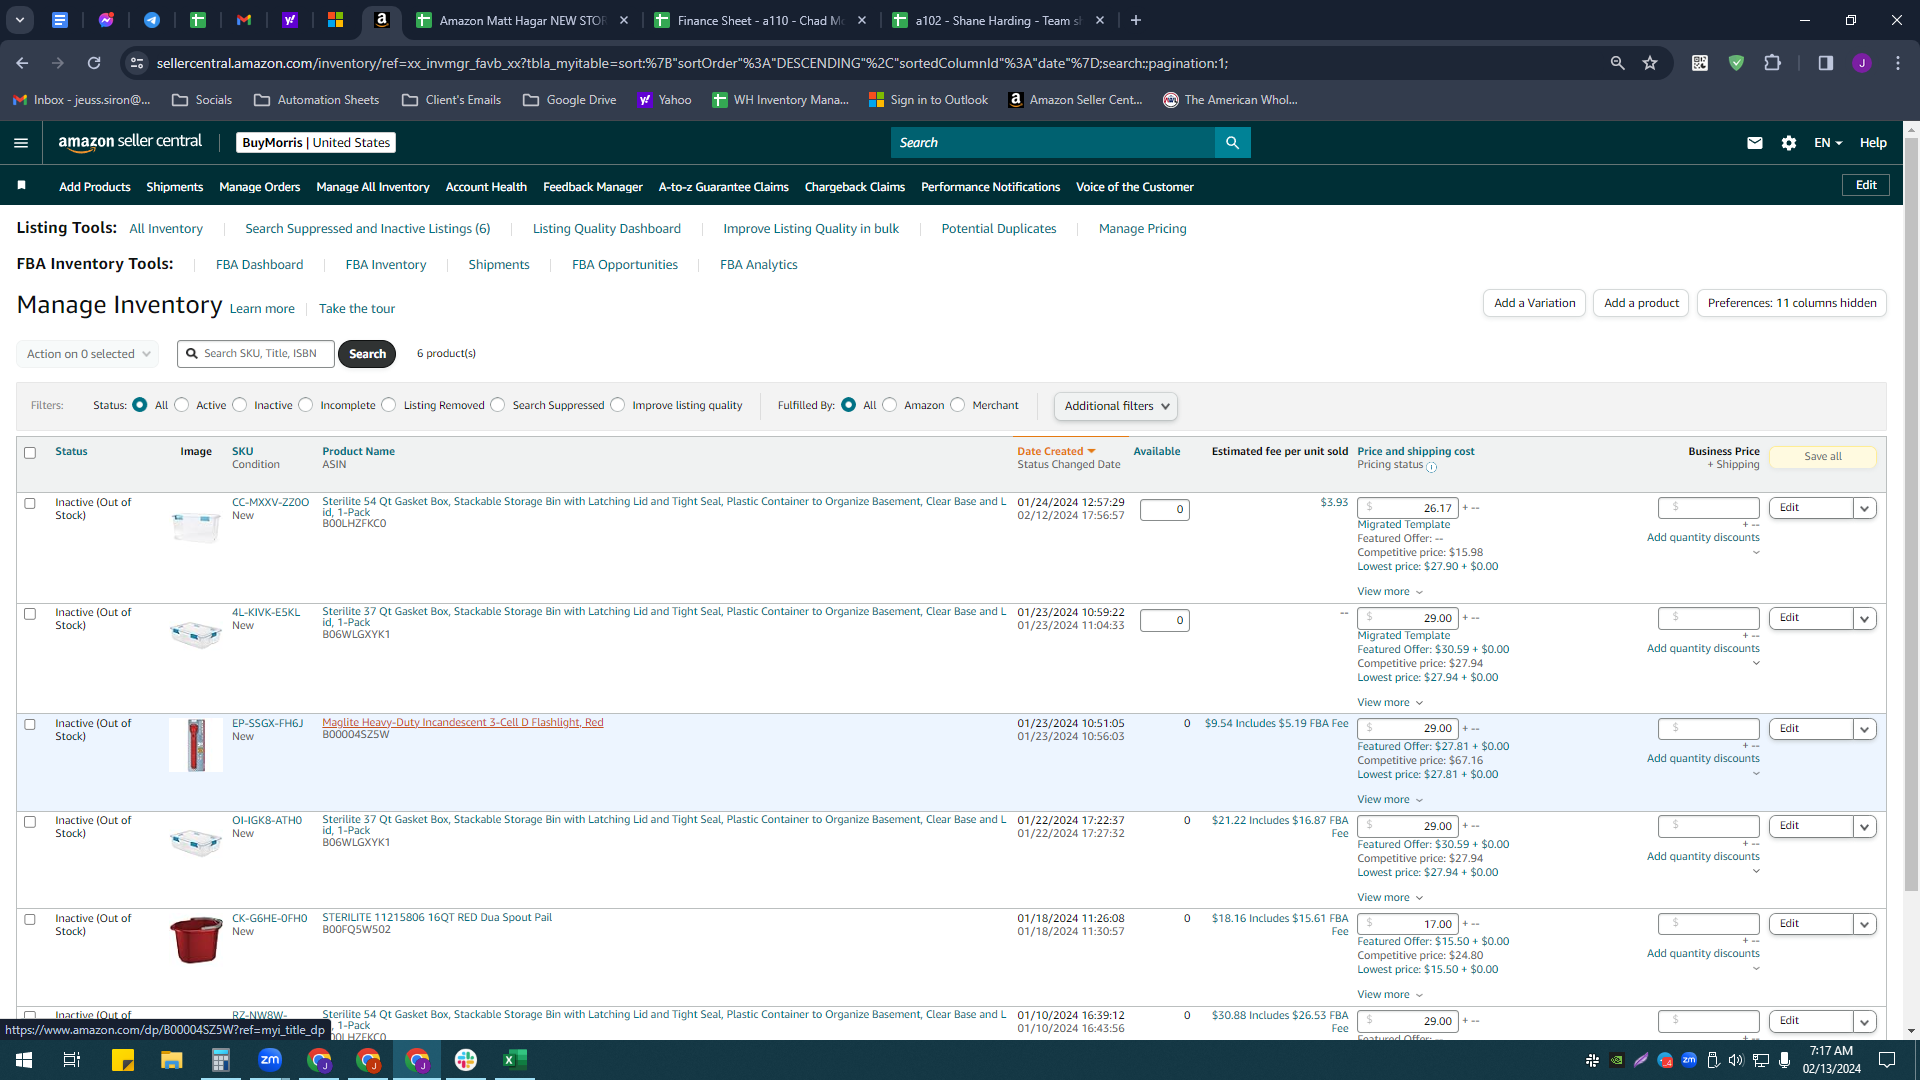Open Windows notification center icon
This screenshot has width=1920, height=1080.
click(1887, 1060)
